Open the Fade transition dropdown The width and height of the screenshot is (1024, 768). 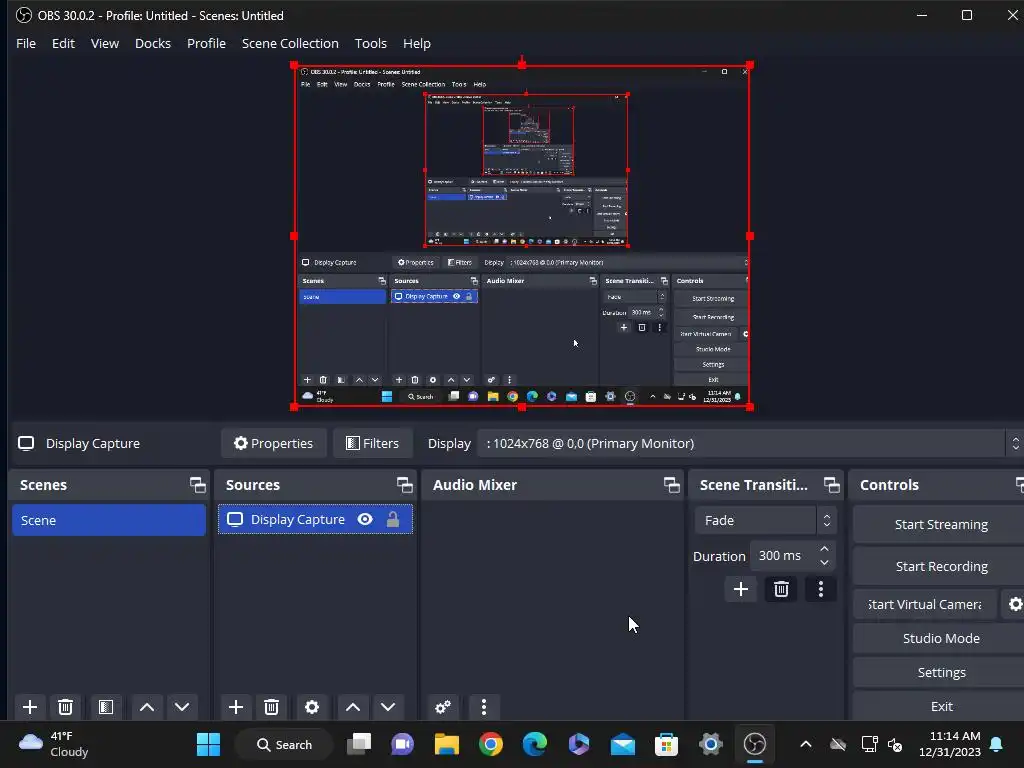765,520
